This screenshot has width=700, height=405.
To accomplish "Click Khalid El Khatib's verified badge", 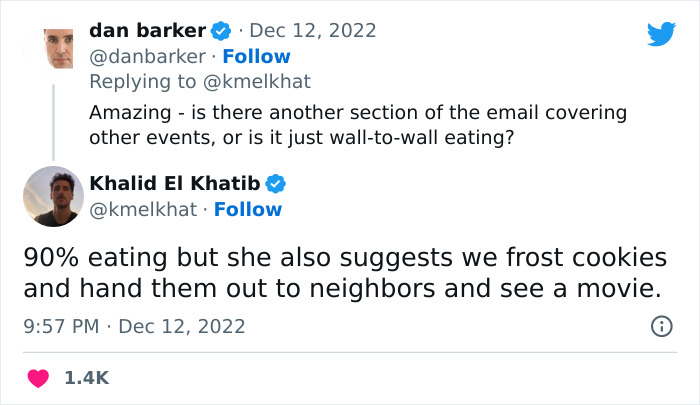I will (276, 183).
